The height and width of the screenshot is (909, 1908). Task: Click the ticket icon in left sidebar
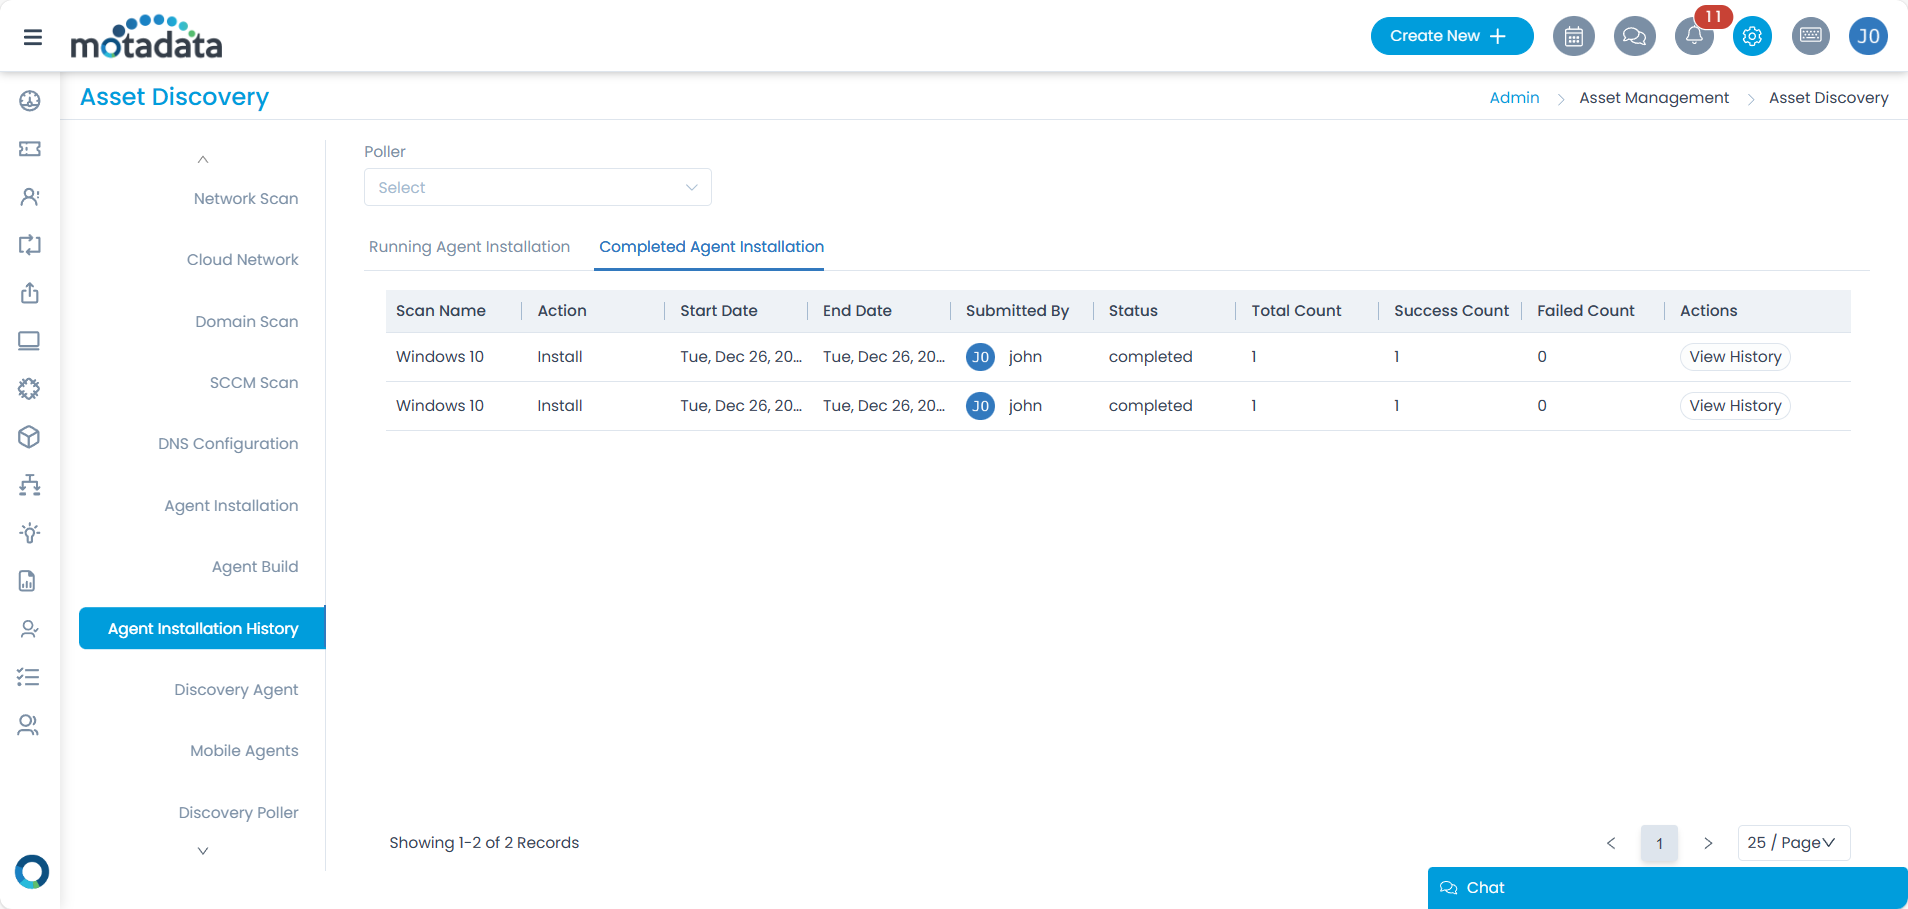(x=30, y=149)
